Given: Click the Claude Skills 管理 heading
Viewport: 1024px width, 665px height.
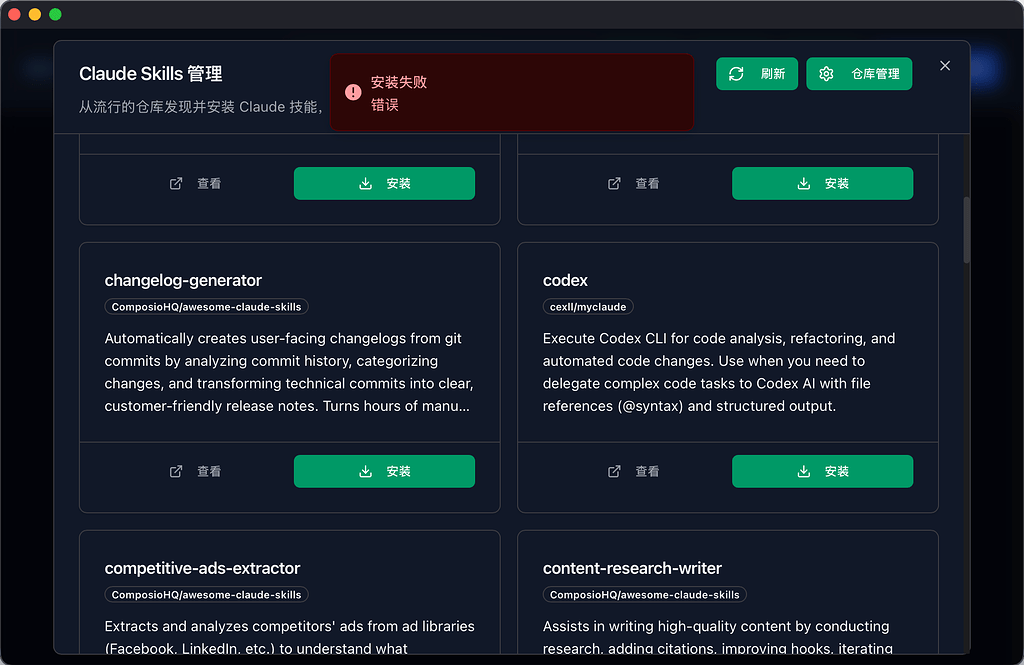Looking at the screenshot, I should (x=151, y=74).
